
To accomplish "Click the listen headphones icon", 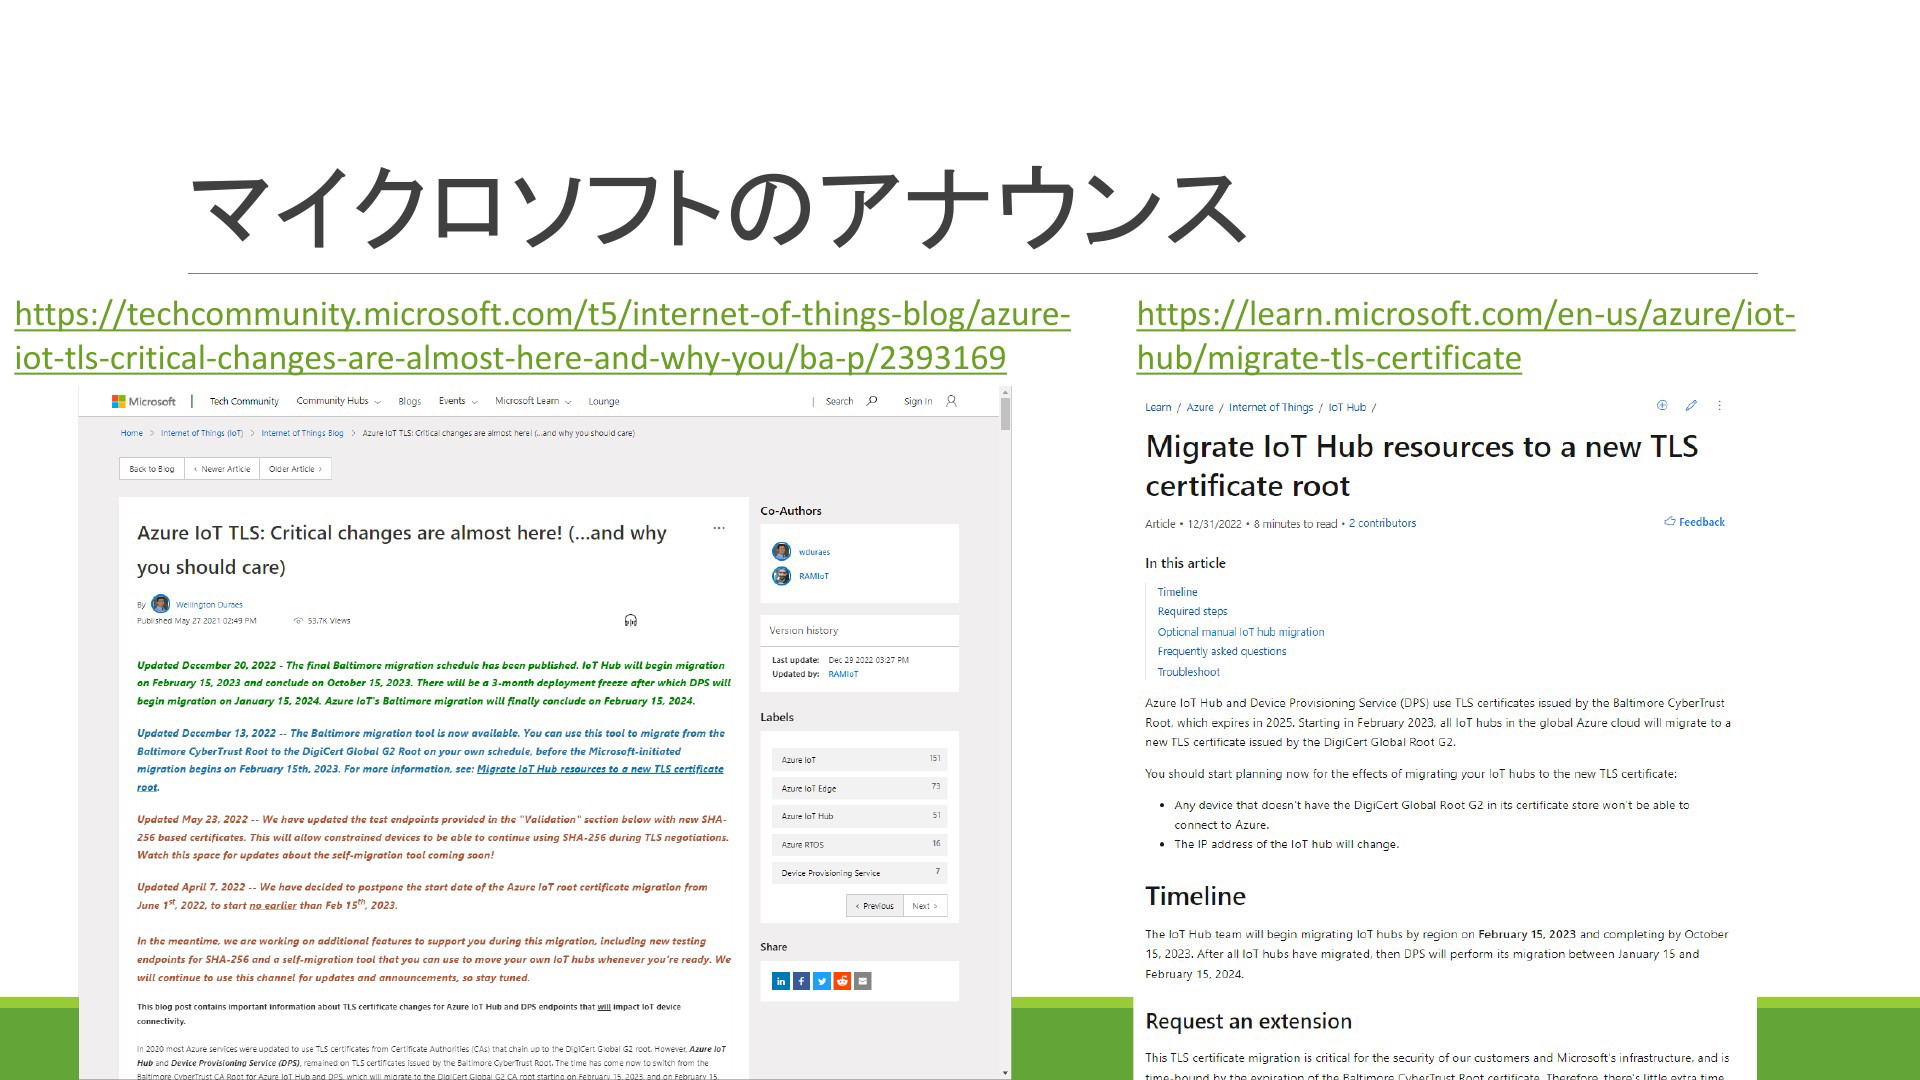I will coord(630,621).
